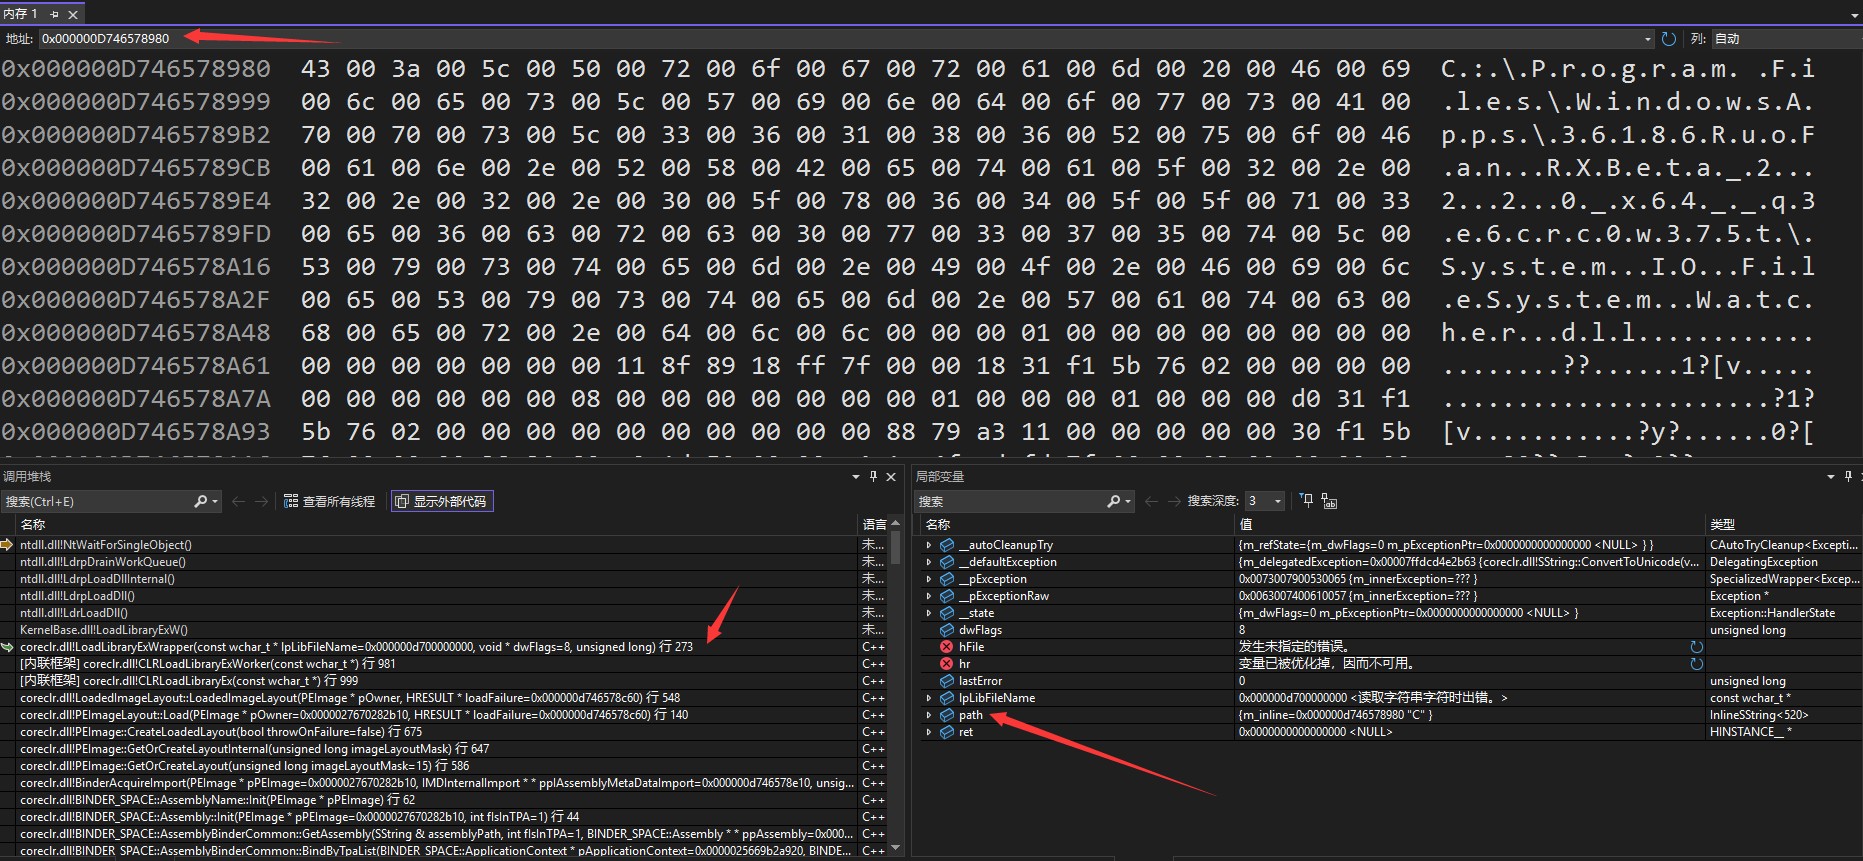
Task: Select the Memory 1 tab
Action: pyautogui.click(x=20, y=14)
